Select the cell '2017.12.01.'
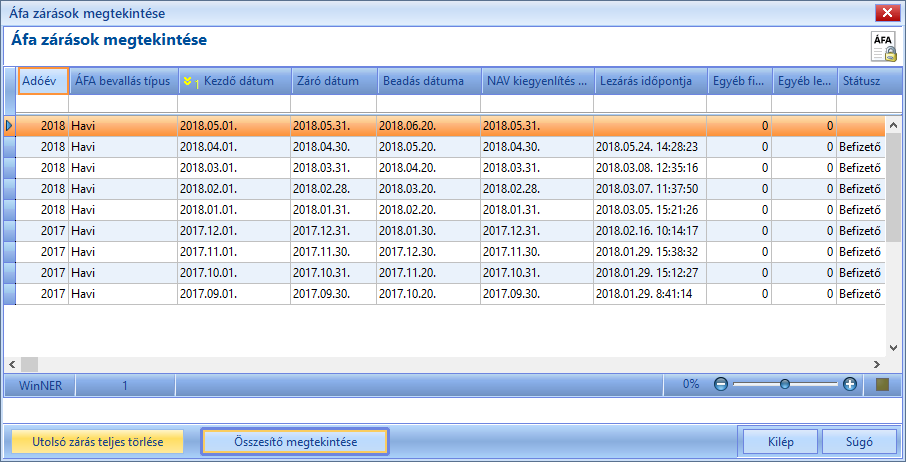This screenshot has width=906, height=462. [234, 231]
